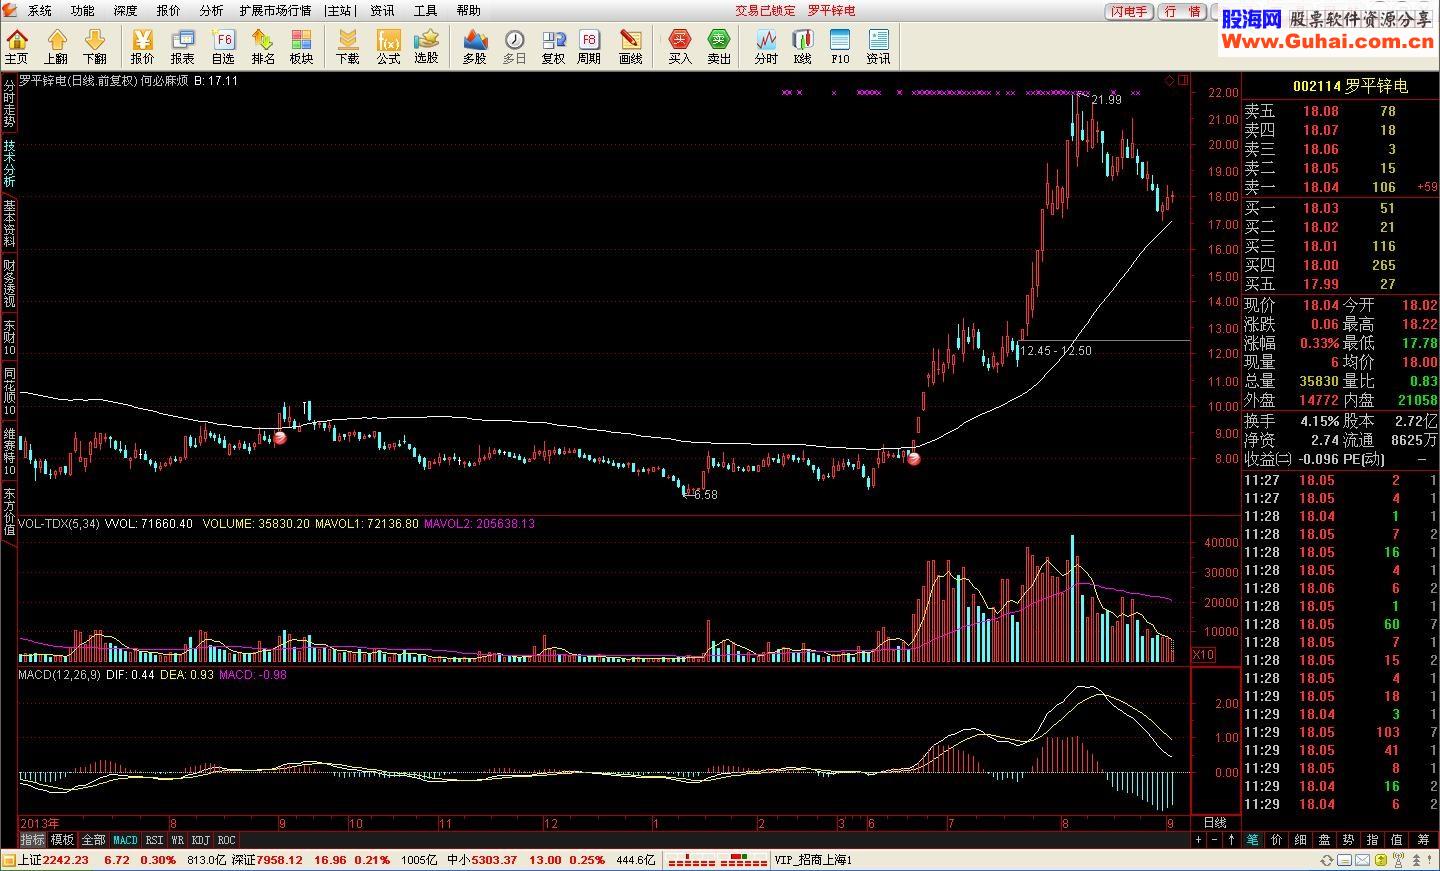Viewport: 1440px width, 871px height.
Task: Click the 多日 multi-day icon
Action: [514, 47]
